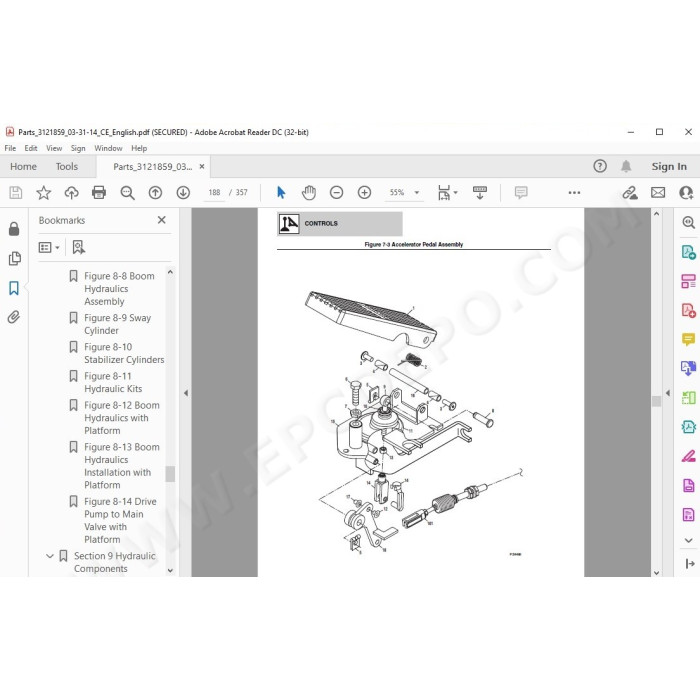Send file by email envelope icon
The width and height of the screenshot is (700, 700).
tap(658, 192)
